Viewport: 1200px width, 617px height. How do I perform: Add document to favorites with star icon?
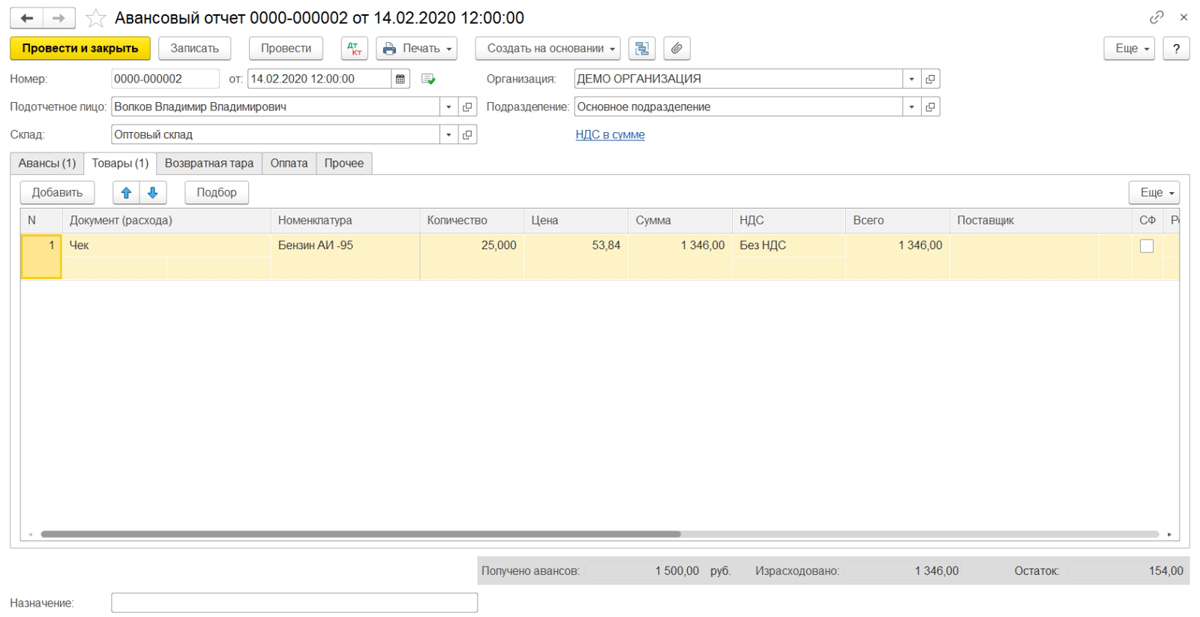click(96, 18)
